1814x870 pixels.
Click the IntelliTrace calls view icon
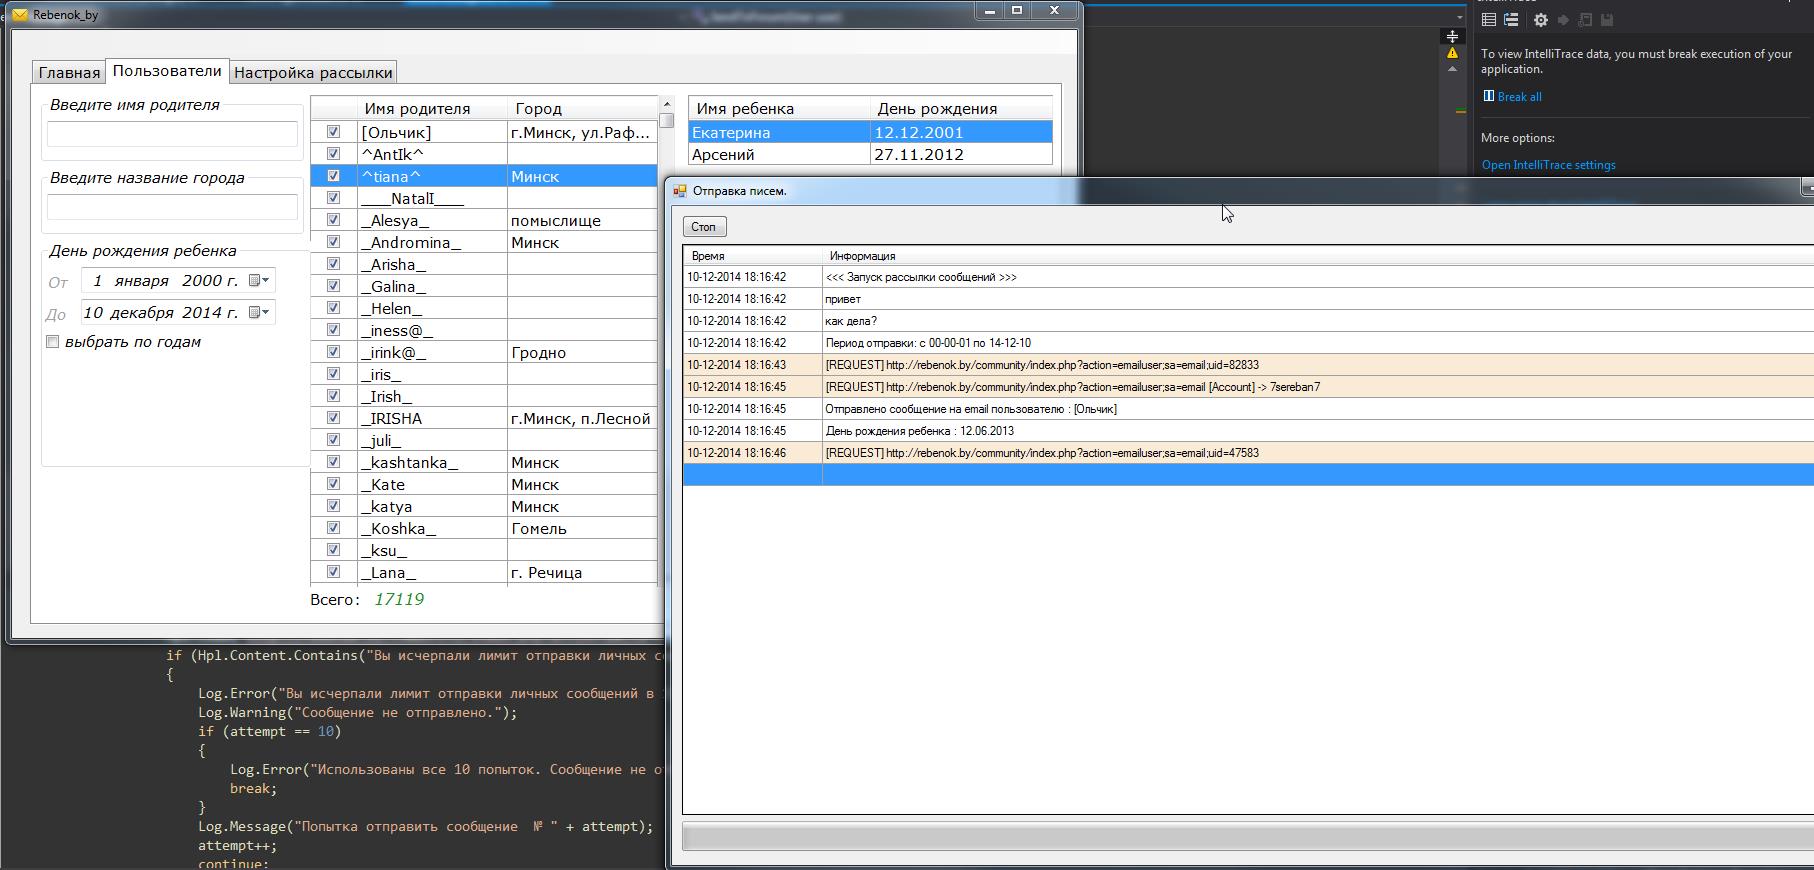click(x=1511, y=20)
